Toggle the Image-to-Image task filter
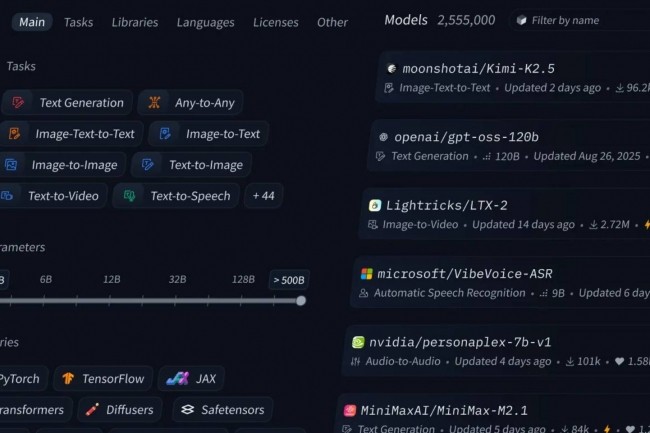Screen dimensions: 650x433 point(61,165)
